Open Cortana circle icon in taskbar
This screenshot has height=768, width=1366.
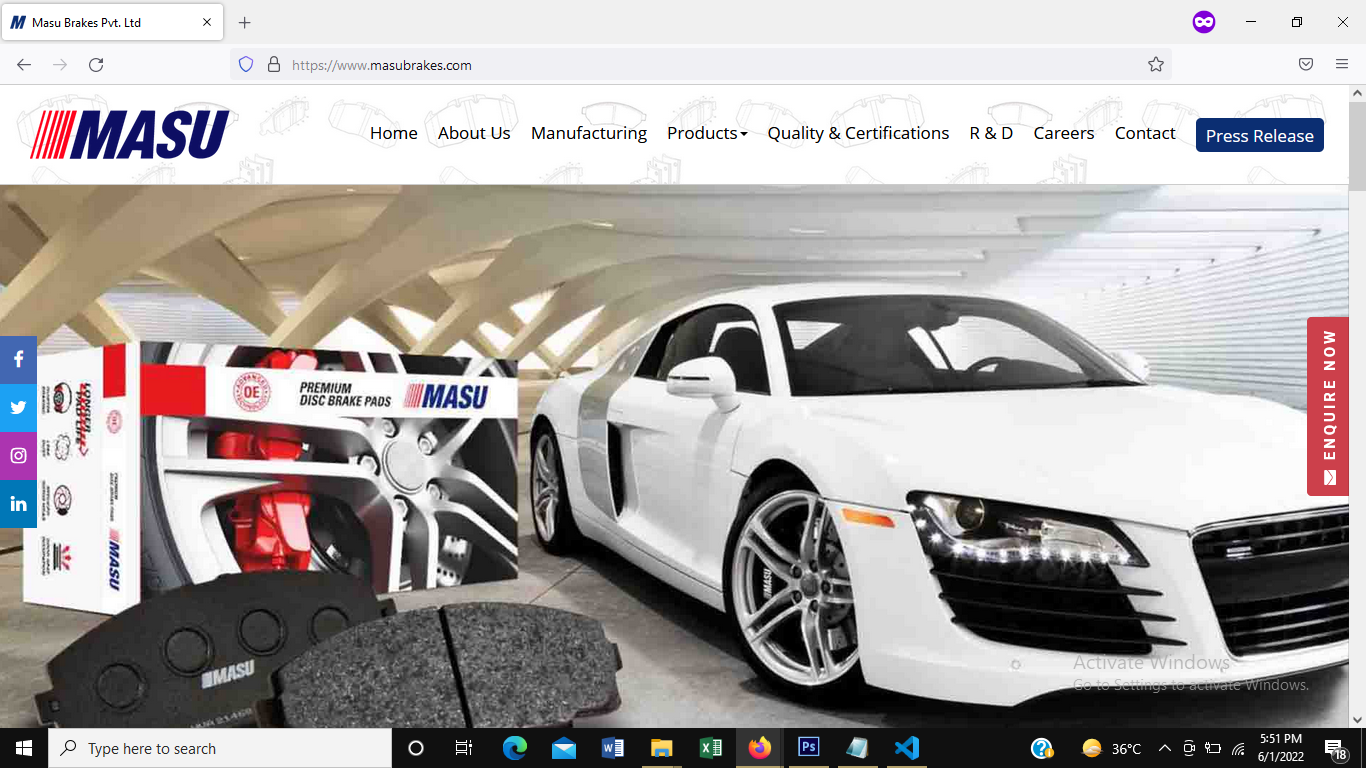point(416,748)
